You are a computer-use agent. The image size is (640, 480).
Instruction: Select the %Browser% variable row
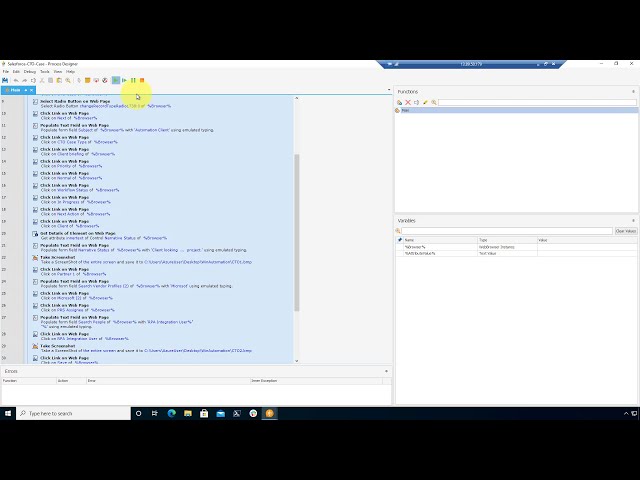click(516, 247)
